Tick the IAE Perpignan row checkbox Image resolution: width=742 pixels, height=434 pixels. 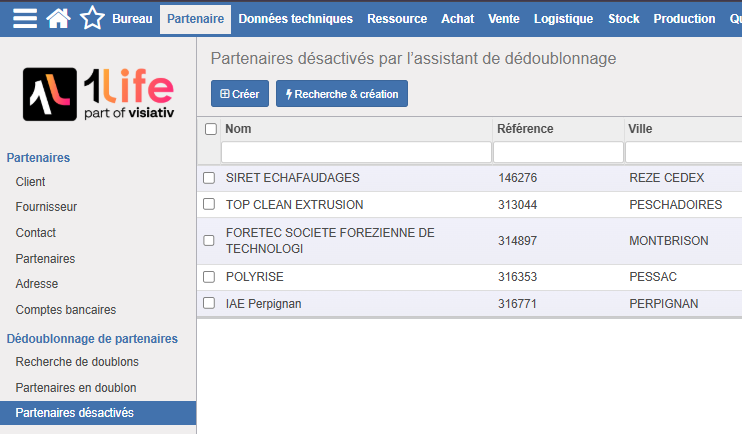click(x=209, y=303)
